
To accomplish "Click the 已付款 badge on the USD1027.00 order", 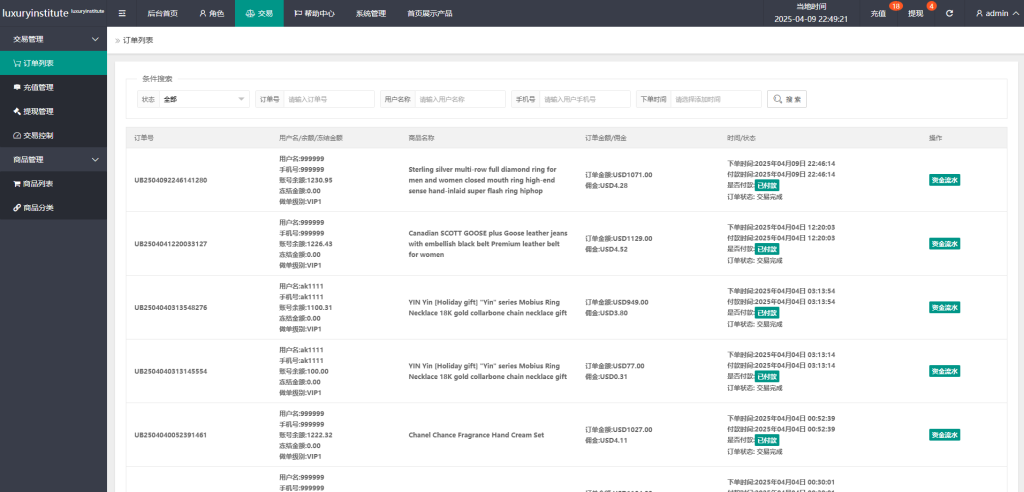I will [767, 440].
